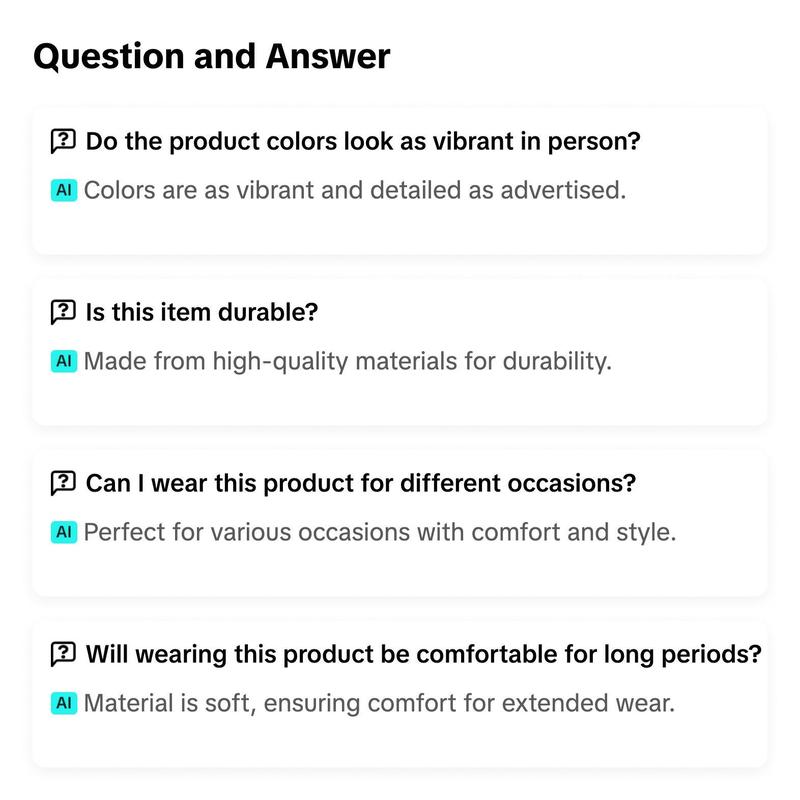Select the 'Will wearing this product be comfortable' question

[423, 654]
